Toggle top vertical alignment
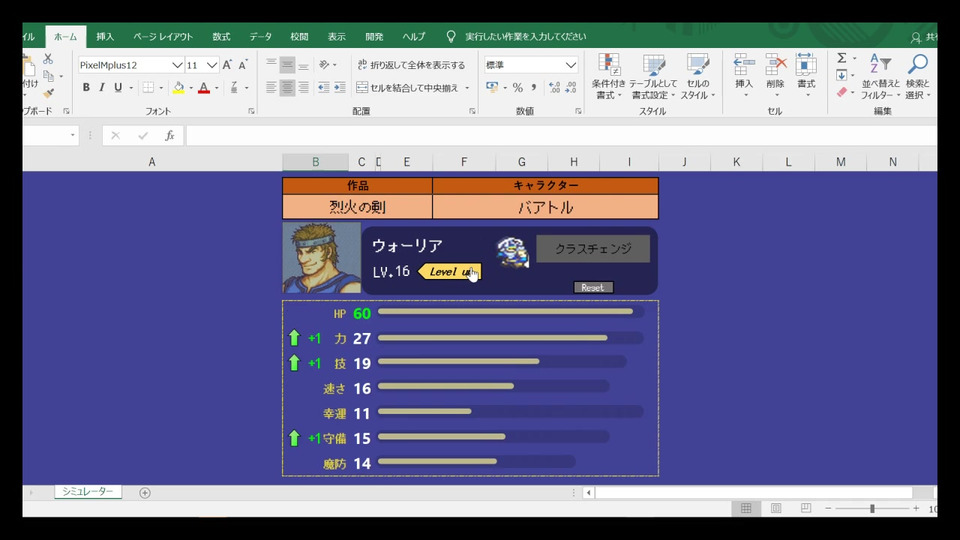 (x=271, y=65)
